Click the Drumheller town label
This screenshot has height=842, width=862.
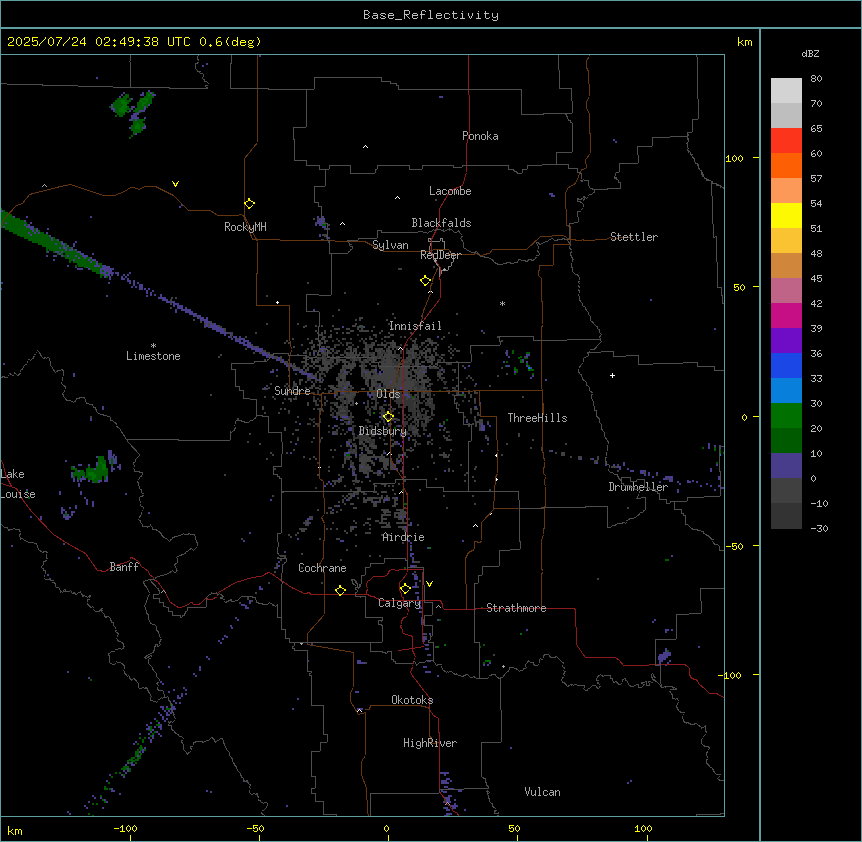[638, 487]
